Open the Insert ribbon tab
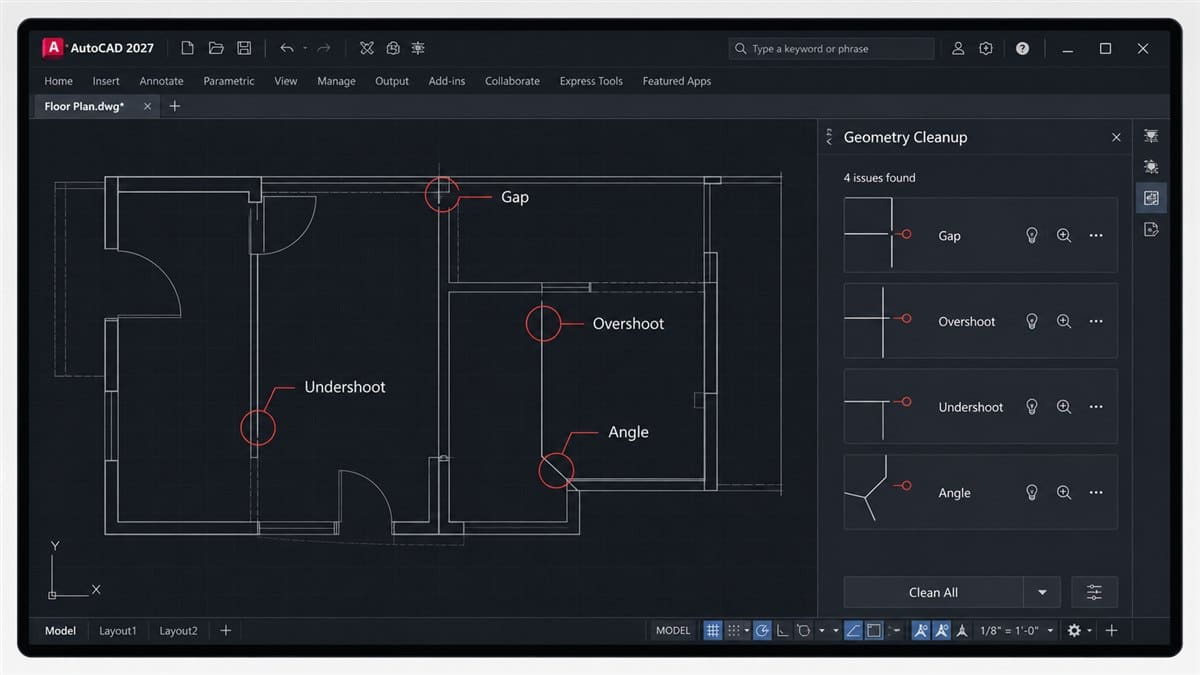The image size is (1200, 675). [x=106, y=81]
